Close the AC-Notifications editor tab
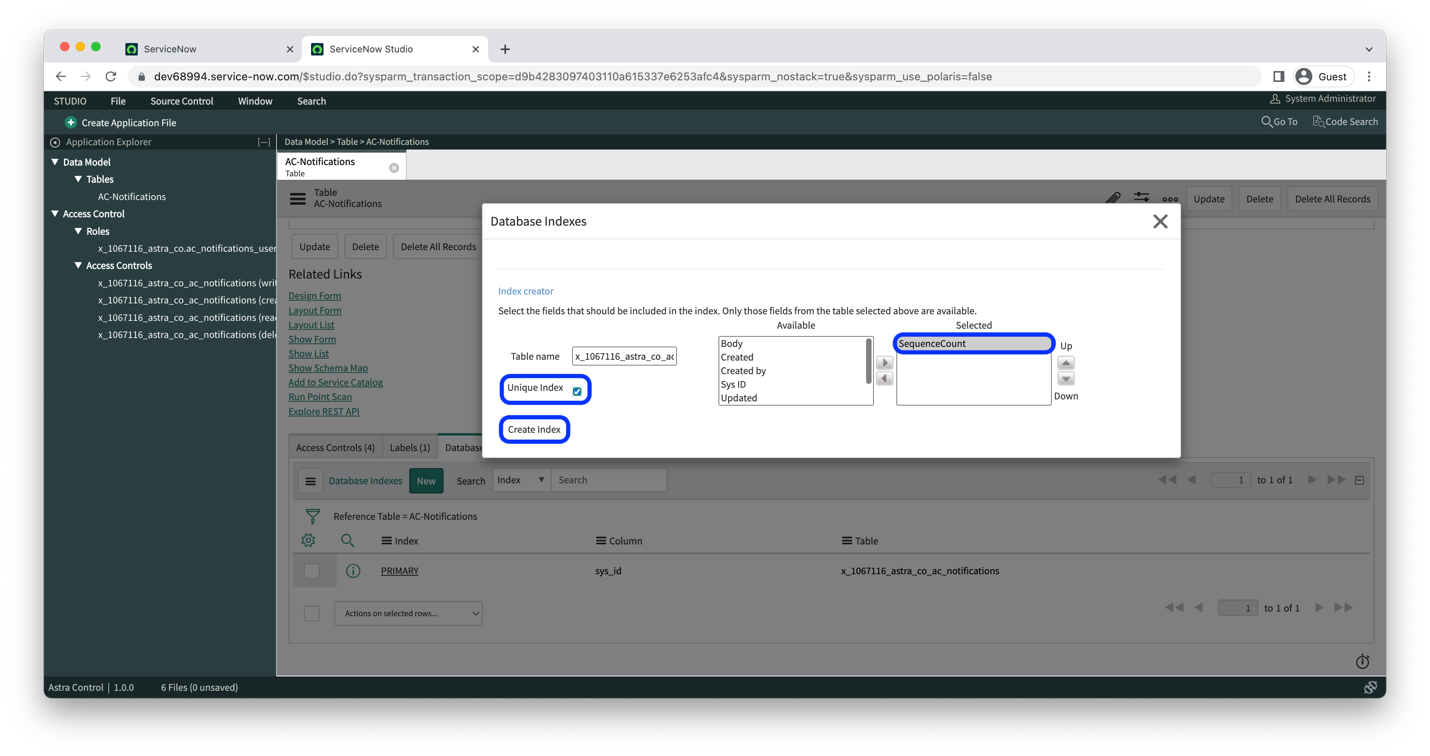Screen dimensions: 1430x756 [x=394, y=168]
